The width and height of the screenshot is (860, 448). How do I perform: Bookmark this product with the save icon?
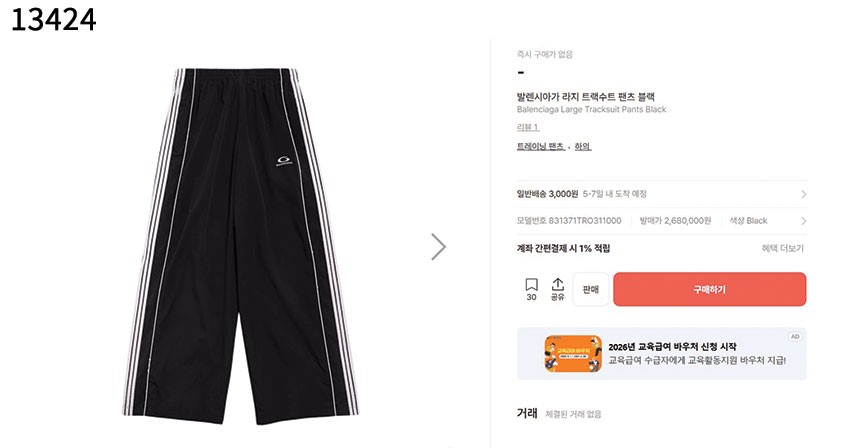(x=531, y=289)
